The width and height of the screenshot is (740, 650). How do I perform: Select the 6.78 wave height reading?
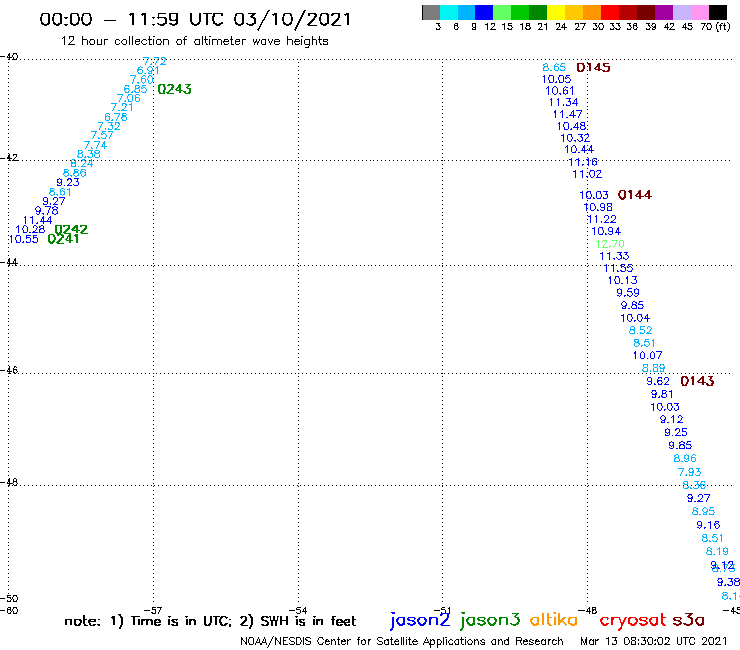[x=116, y=117]
